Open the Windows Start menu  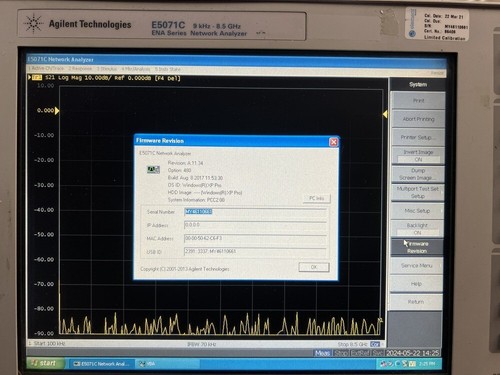[x=46, y=363]
